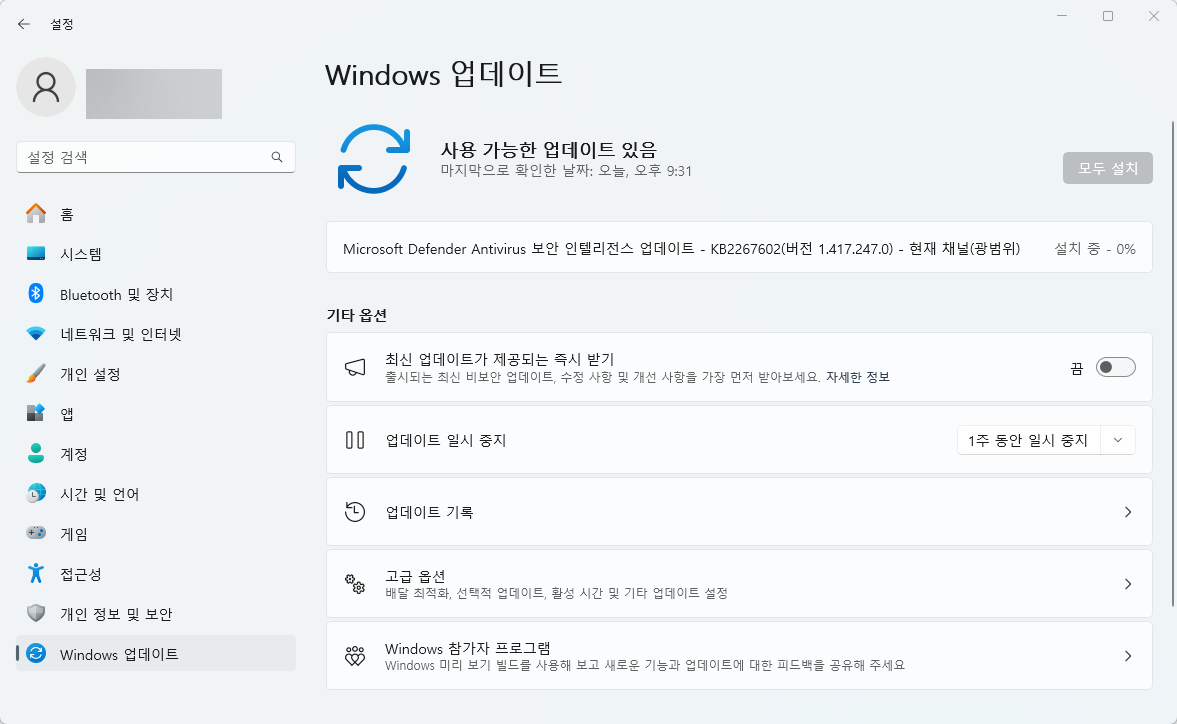Expand Windows 참가자 프로그램 chevron
This screenshot has height=724, width=1177.
(x=1127, y=656)
